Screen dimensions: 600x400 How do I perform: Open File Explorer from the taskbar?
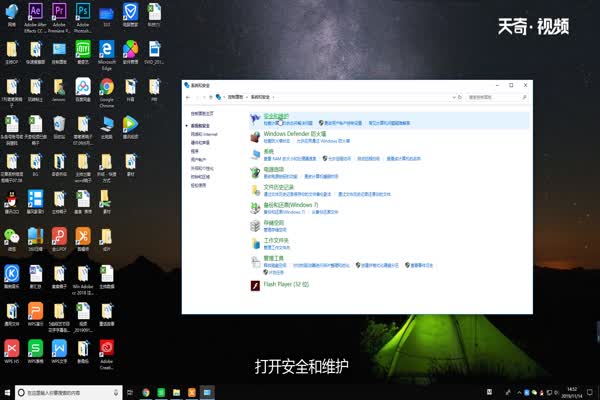click(x=176, y=392)
